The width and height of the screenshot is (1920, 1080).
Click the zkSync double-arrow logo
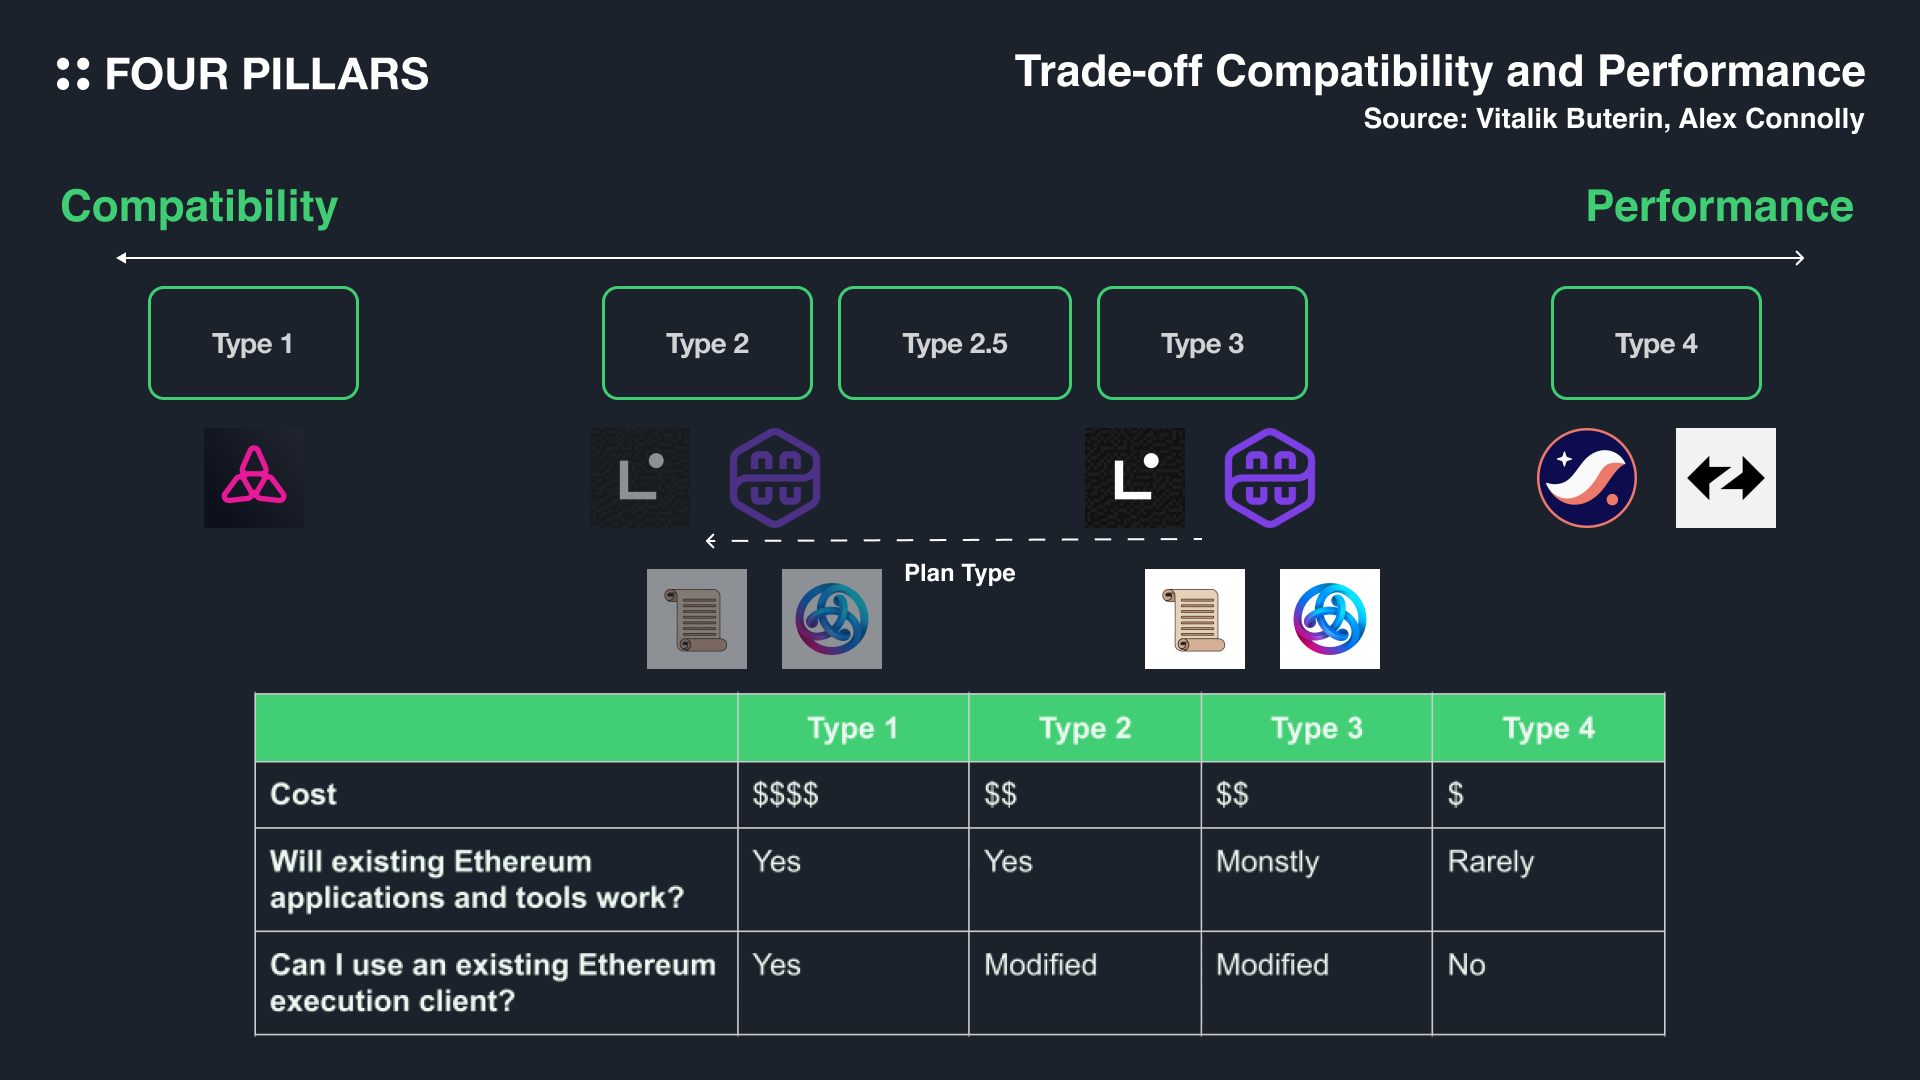click(x=1726, y=478)
